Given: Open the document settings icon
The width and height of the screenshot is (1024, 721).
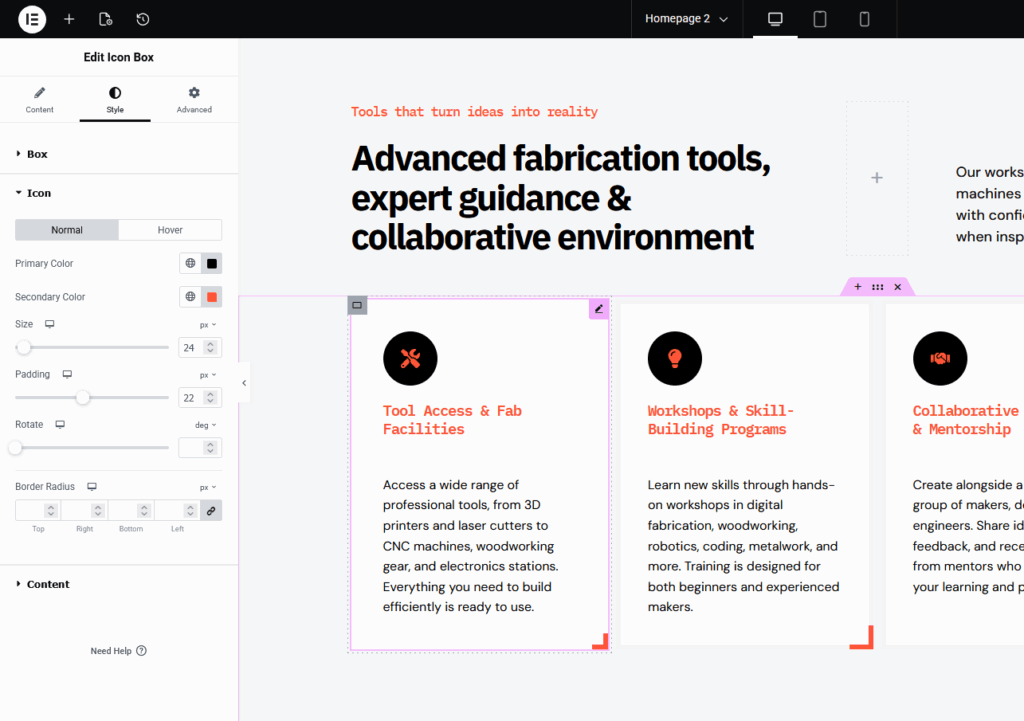Looking at the screenshot, I should pyautogui.click(x=106, y=19).
